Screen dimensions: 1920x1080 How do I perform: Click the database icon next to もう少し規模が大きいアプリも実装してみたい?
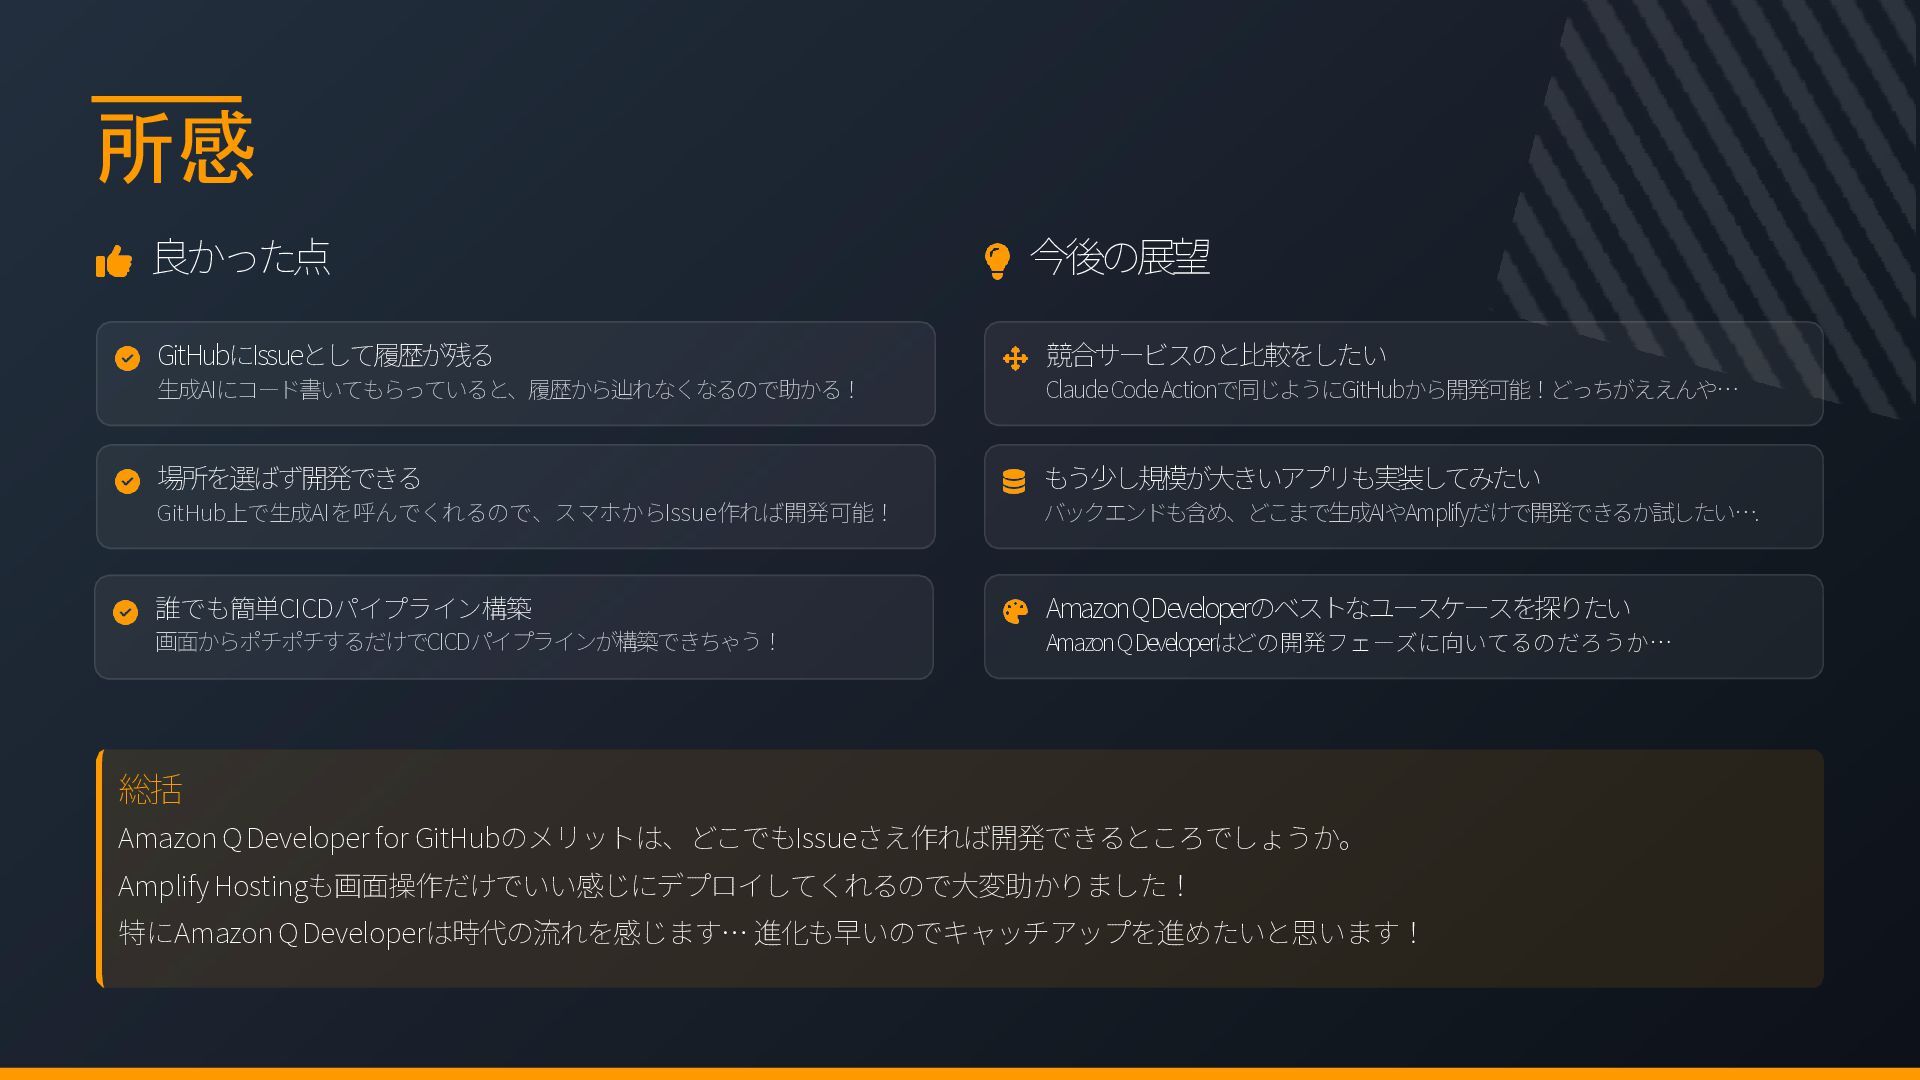click(1014, 481)
